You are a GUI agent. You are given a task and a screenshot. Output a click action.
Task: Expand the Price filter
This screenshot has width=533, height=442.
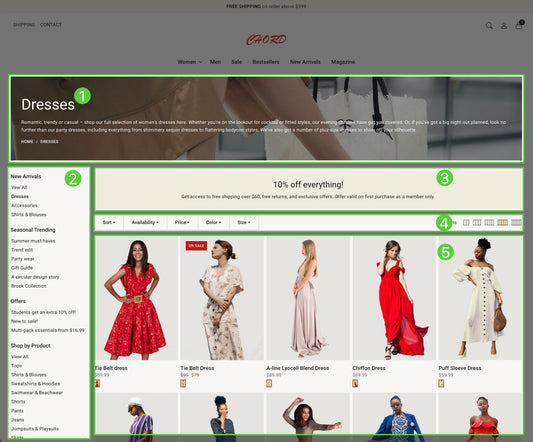(x=182, y=222)
